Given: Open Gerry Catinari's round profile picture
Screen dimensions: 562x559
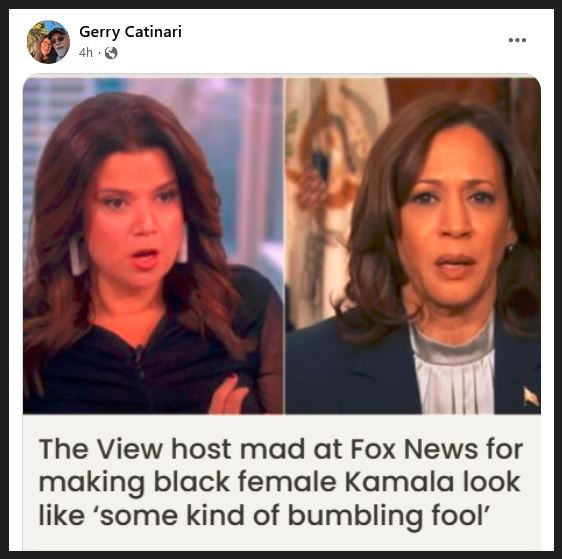Looking at the screenshot, I should [48, 42].
